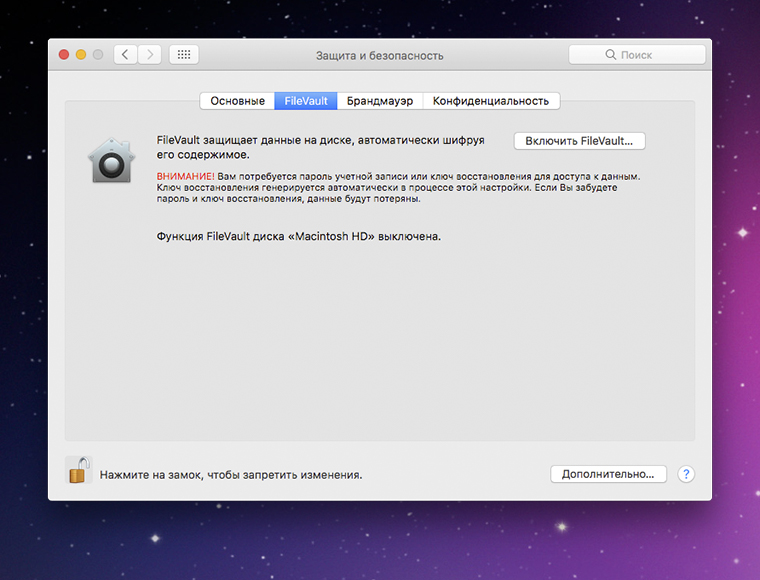Open the Дополнительно... settings
This screenshot has height=580, width=760.
(x=608, y=474)
